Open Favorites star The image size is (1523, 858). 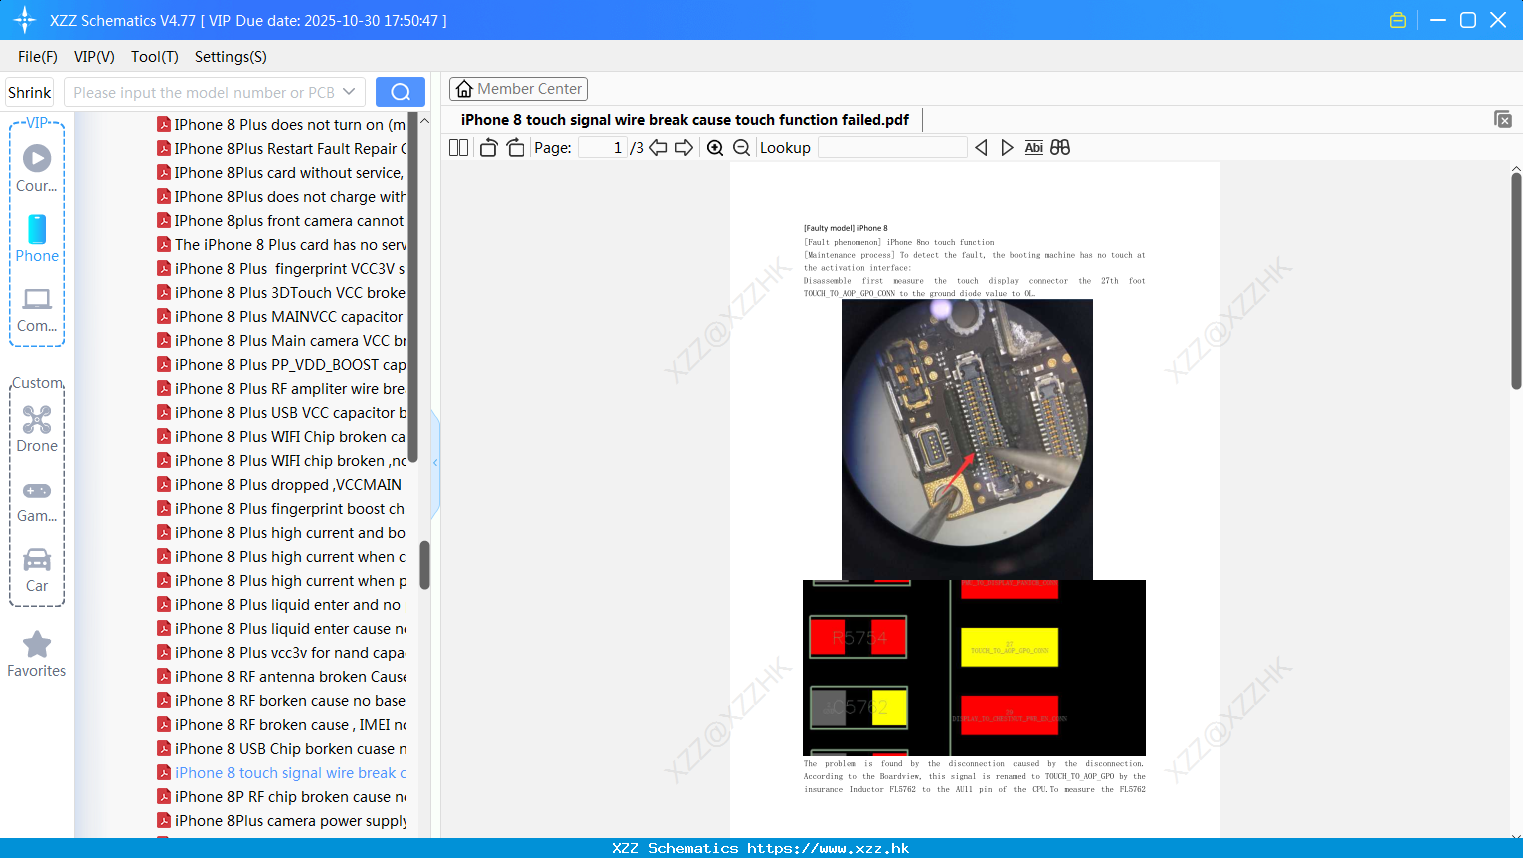(x=37, y=654)
